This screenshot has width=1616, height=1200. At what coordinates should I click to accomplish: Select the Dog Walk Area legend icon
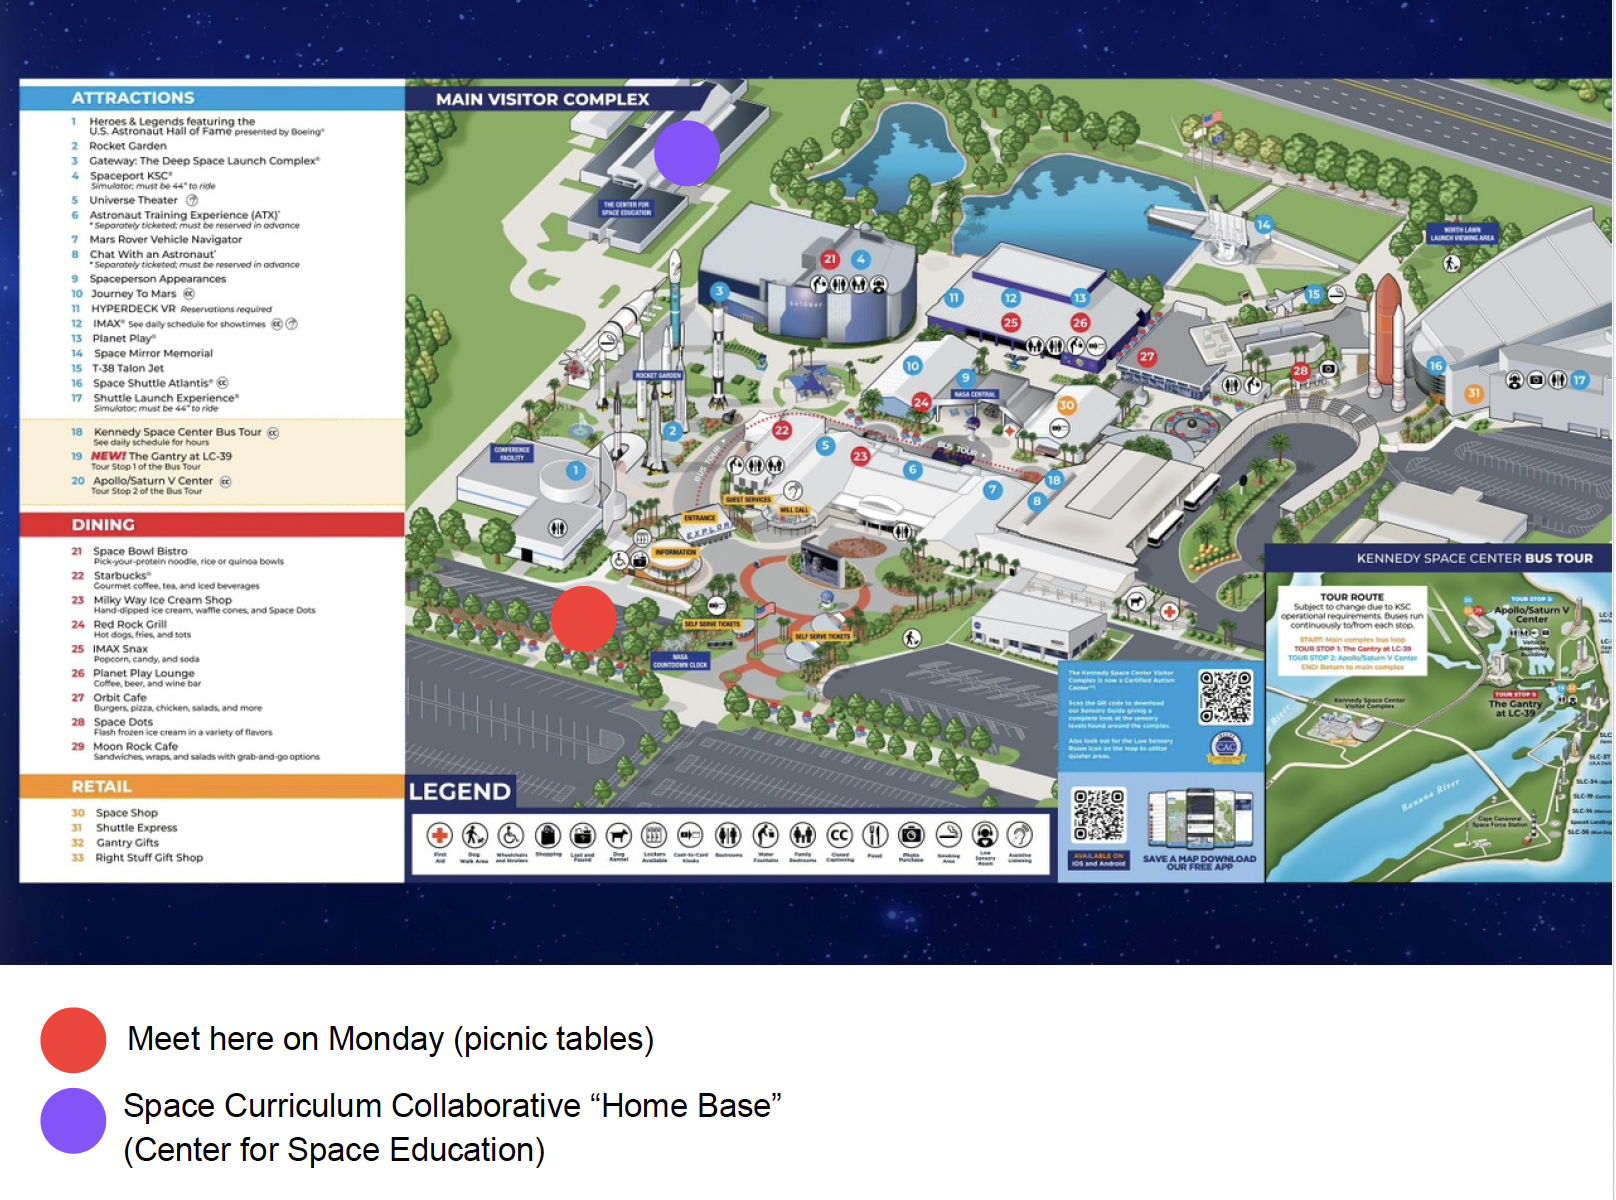[x=475, y=835]
